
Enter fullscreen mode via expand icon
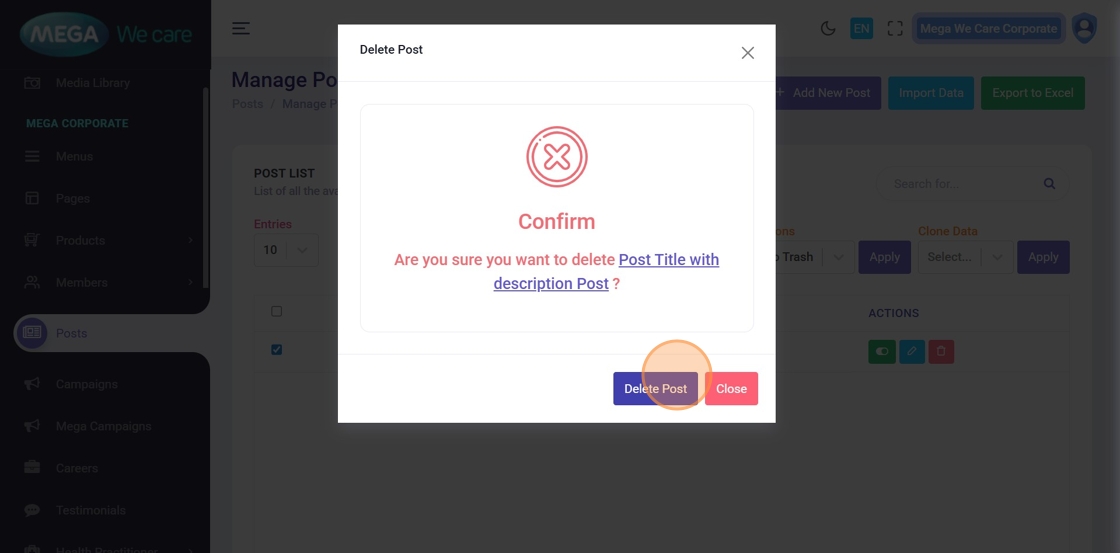[895, 28]
